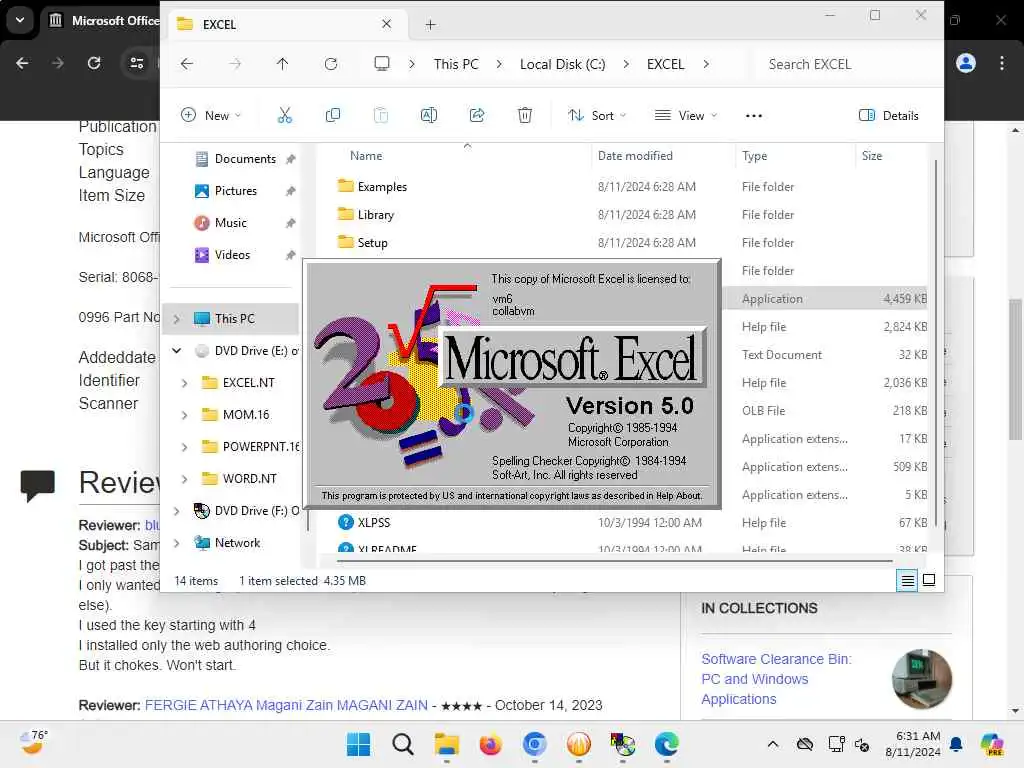This screenshot has width=1024, height=768.
Task: Switch to large thumbnails view icon in status bar
Action: click(929, 580)
